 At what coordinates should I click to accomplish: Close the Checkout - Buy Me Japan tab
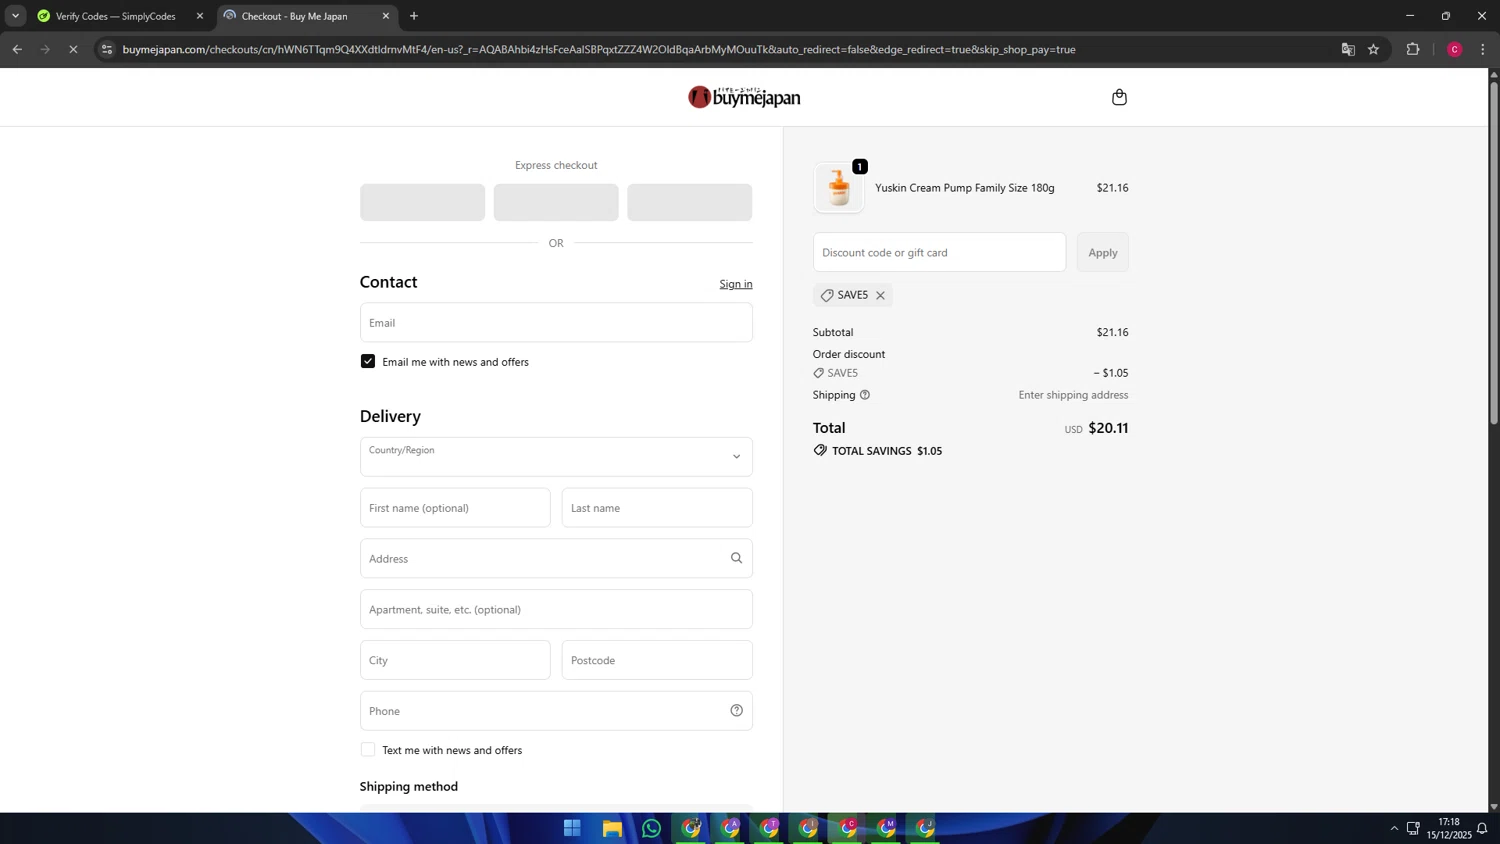click(x=386, y=16)
